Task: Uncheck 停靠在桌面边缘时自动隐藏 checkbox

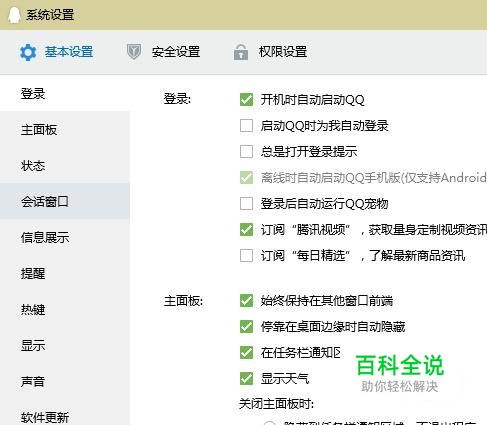Action: [246, 327]
